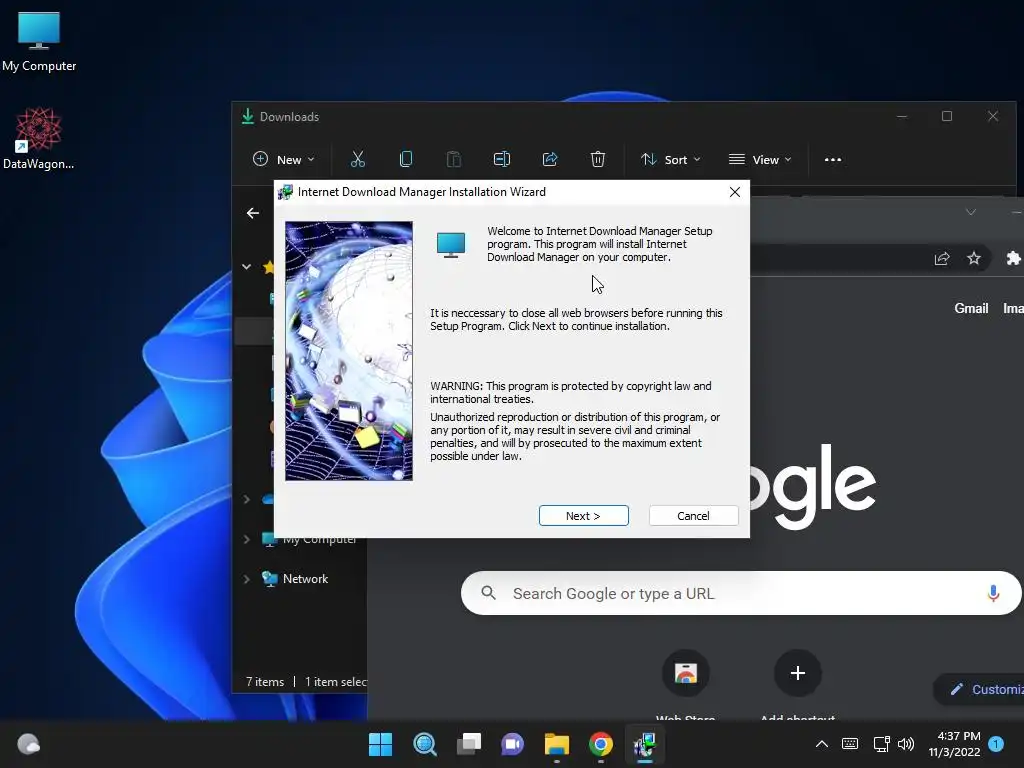Viewport: 1024px width, 768px height.
Task: Open the My Computer desktop icon
Action: tap(39, 42)
